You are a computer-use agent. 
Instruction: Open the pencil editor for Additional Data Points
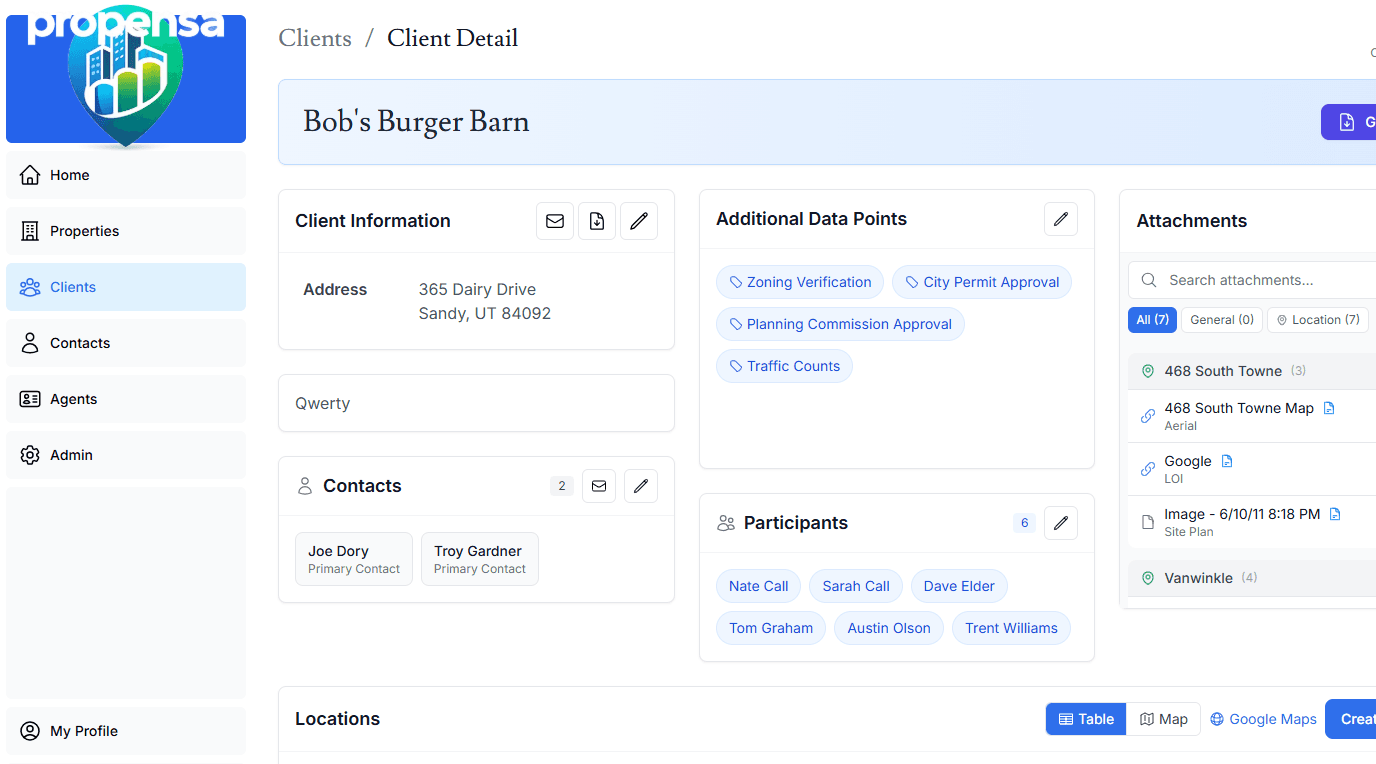tap(1060, 218)
